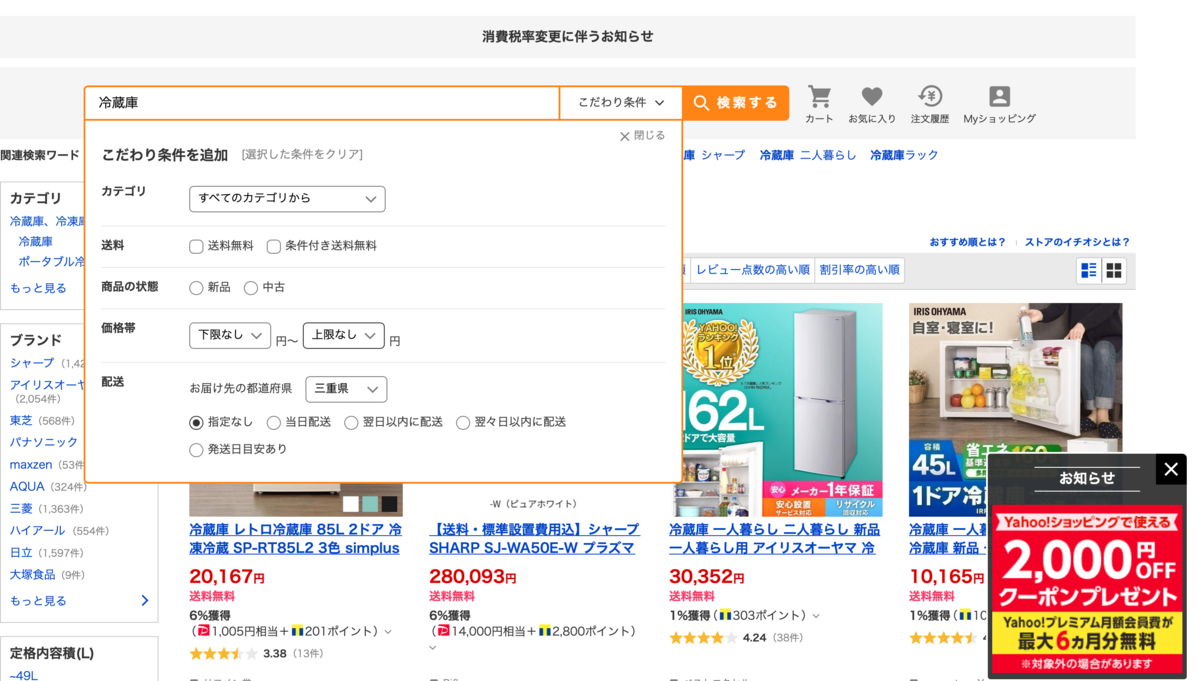Select the レビュー点数の高い順 sort tab

752,270
